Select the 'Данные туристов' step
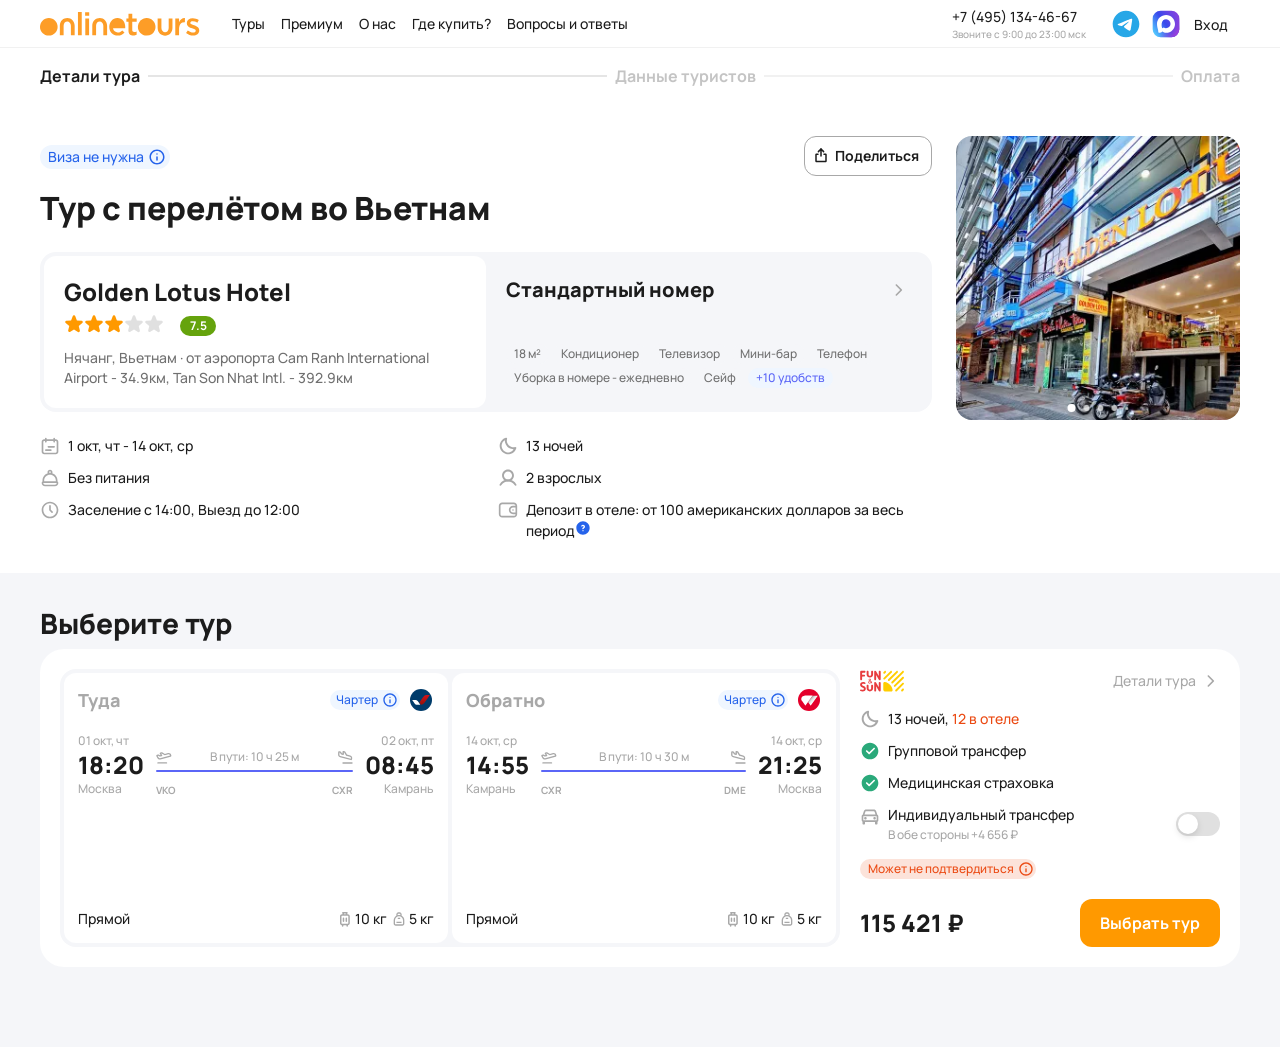This screenshot has height=1047, width=1280. (685, 76)
